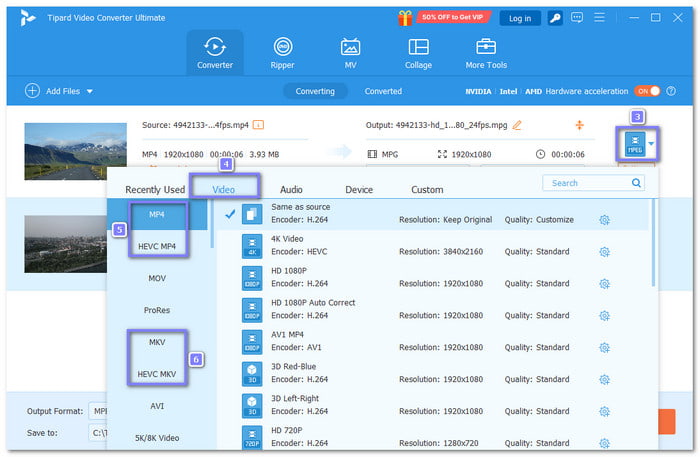700x457 pixels.
Task: Click the source file info icon
Action: [x=258, y=125]
